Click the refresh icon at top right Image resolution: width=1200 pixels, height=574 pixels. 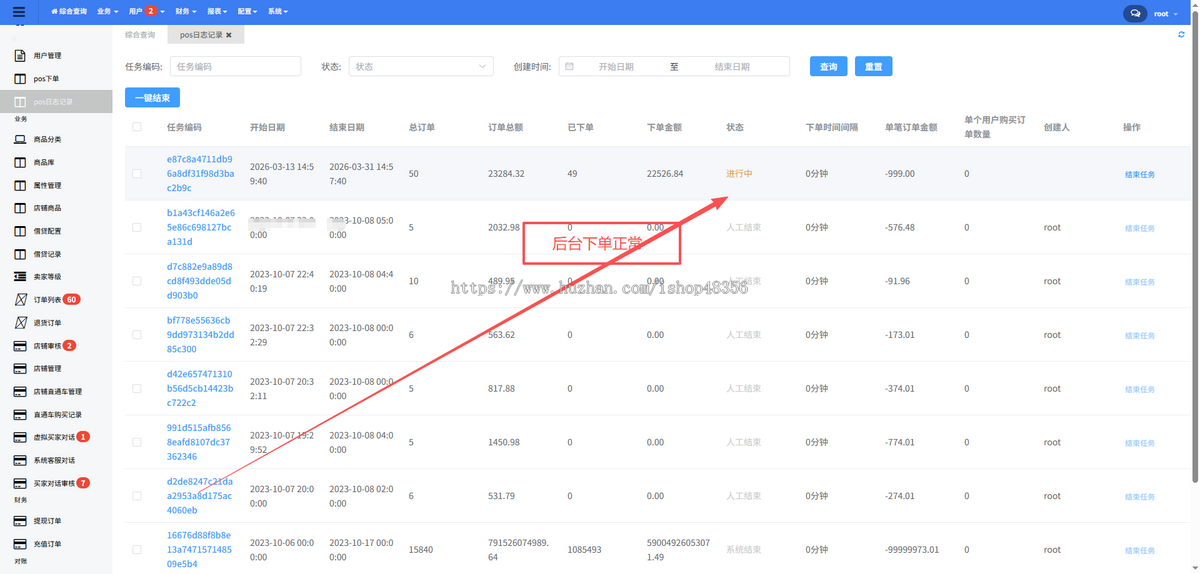pyautogui.click(x=1182, y=34)
